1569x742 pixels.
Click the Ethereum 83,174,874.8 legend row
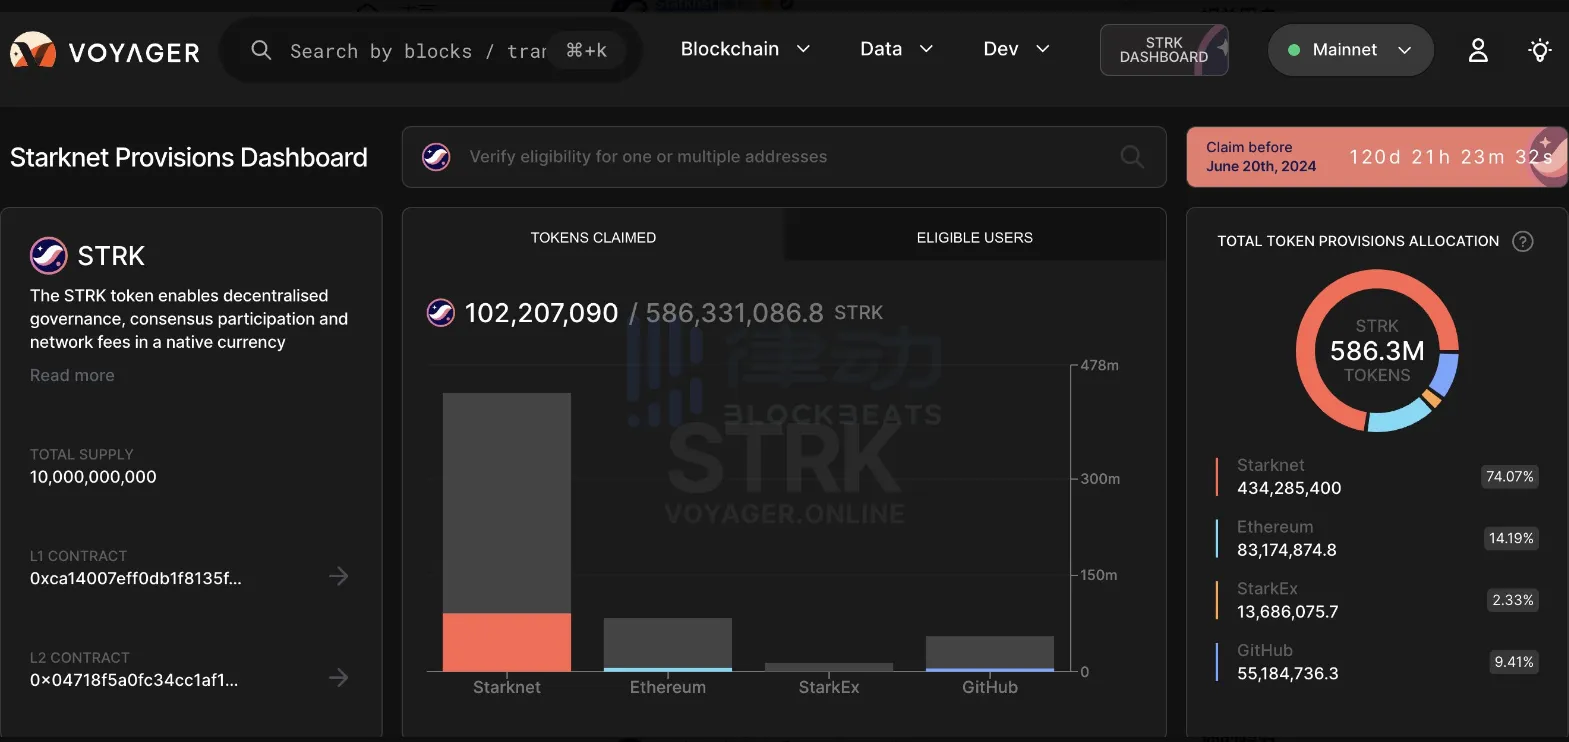(1377, 539)
